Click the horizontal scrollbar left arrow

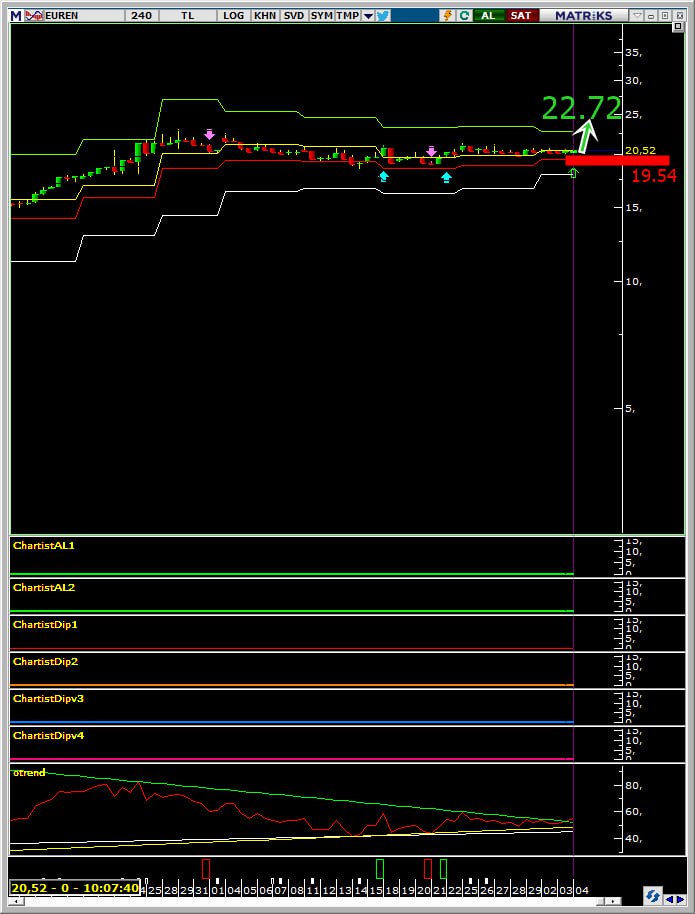click(x=16, y=901)
